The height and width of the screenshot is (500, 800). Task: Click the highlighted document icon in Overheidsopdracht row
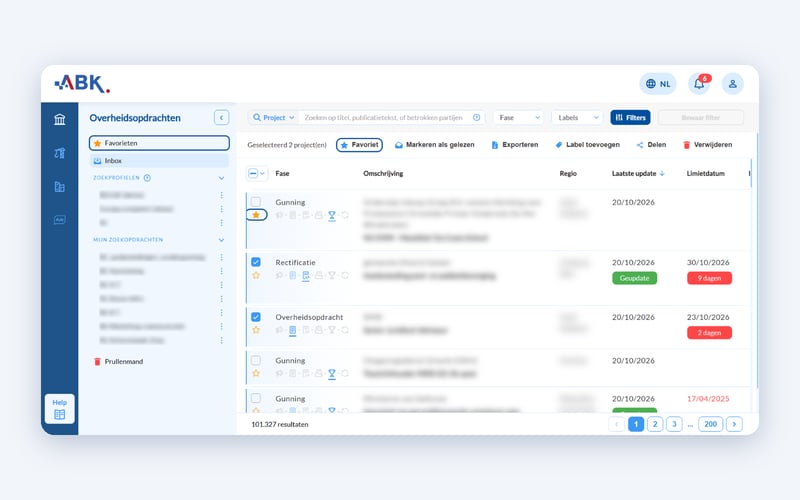point(292,331)
